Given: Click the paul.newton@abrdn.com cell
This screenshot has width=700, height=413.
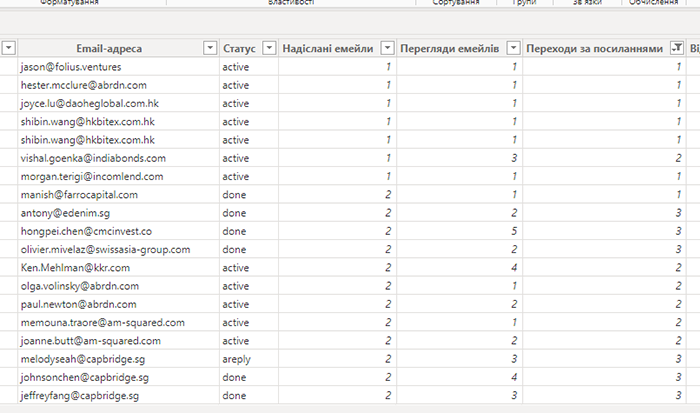Looking at the screenshot, I should pos(118,305).
